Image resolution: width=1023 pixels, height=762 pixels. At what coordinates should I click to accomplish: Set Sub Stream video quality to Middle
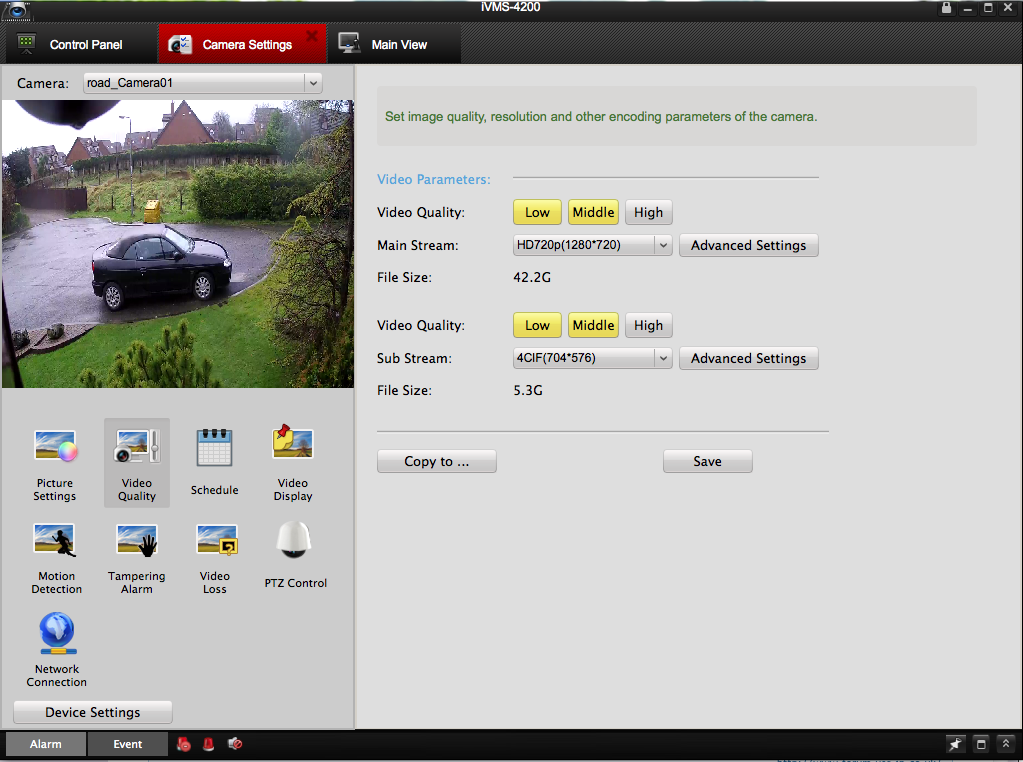click(593, 325)
